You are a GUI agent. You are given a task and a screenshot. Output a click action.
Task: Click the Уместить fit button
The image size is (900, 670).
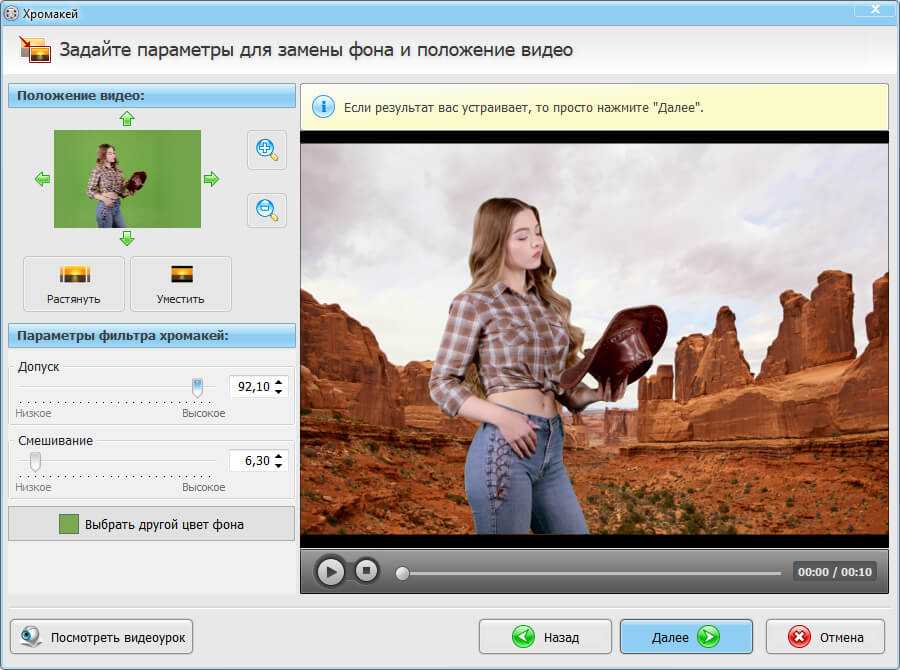[181, 283]
